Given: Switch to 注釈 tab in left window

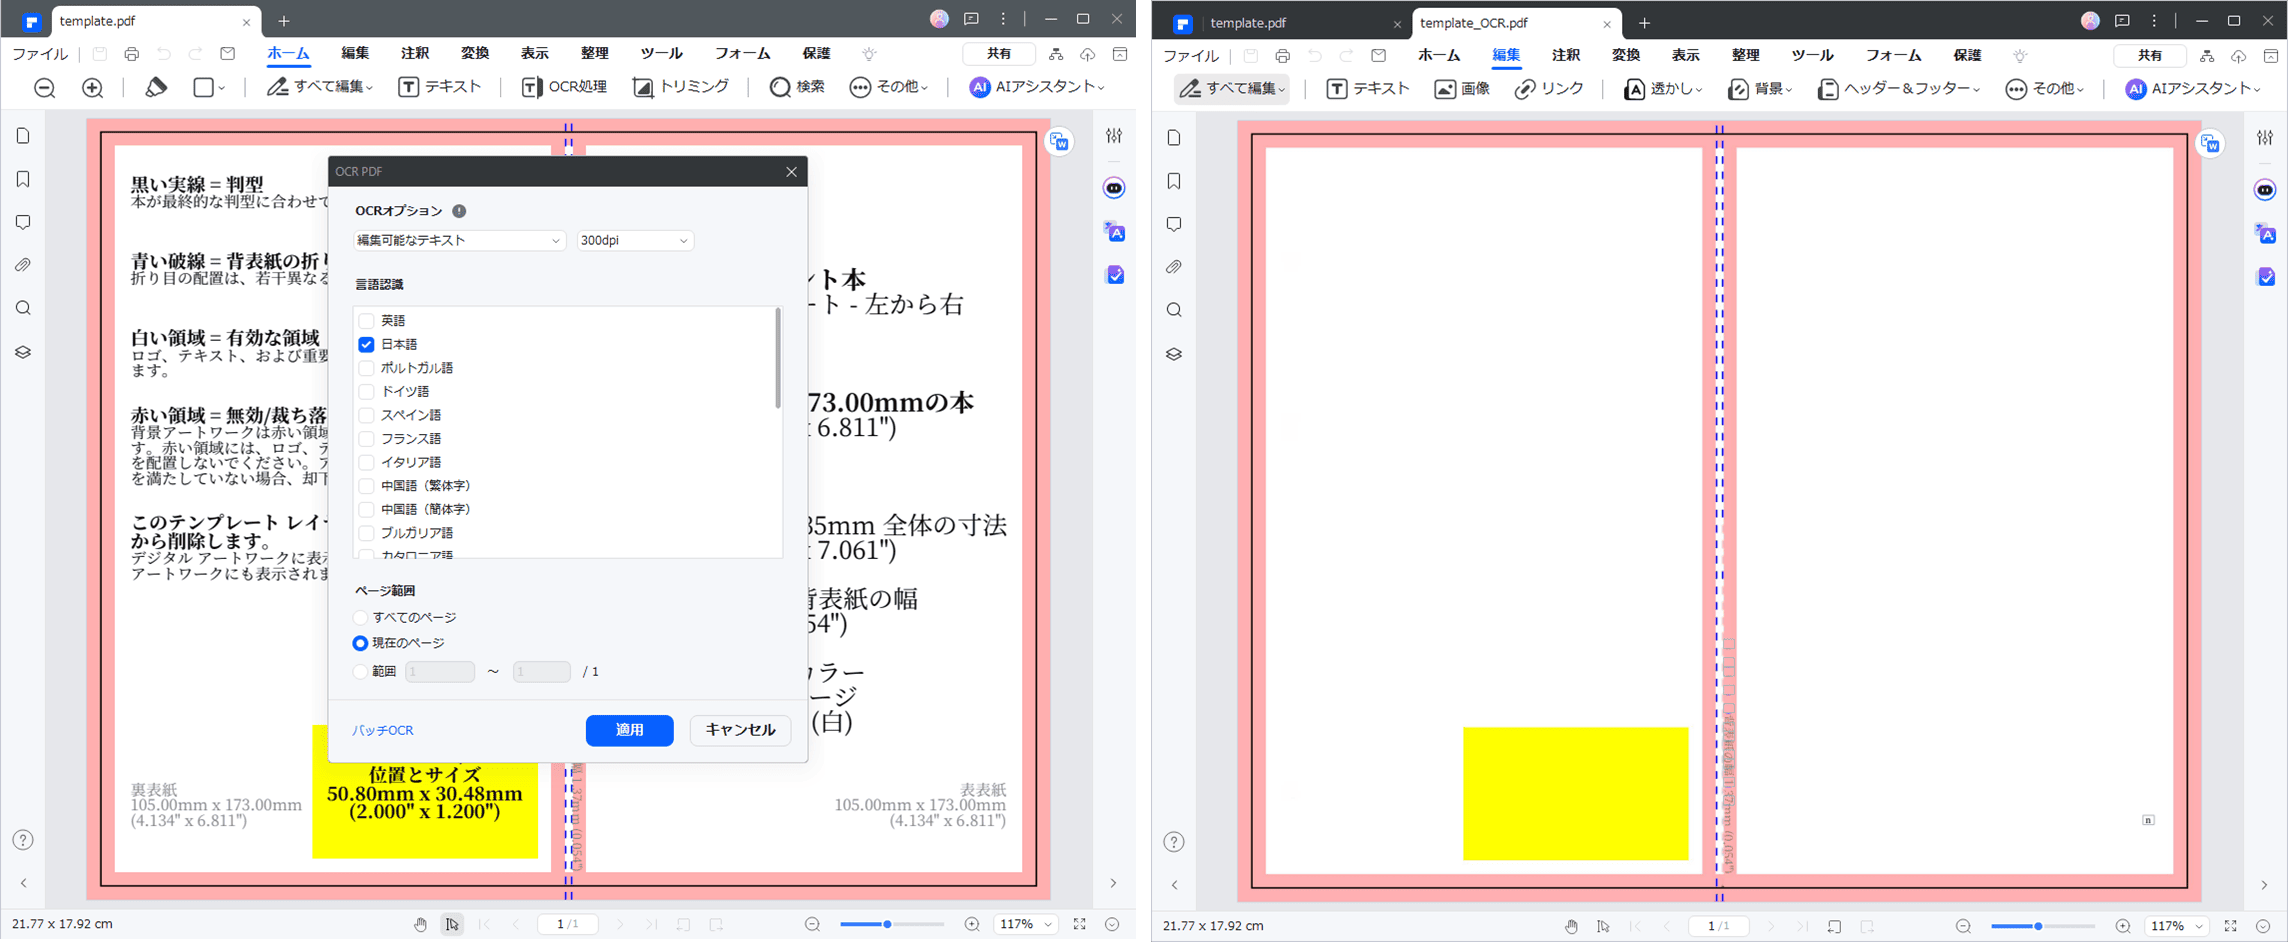Looking at the screenshot, I should pyautogui.click(x=415, y=53).
